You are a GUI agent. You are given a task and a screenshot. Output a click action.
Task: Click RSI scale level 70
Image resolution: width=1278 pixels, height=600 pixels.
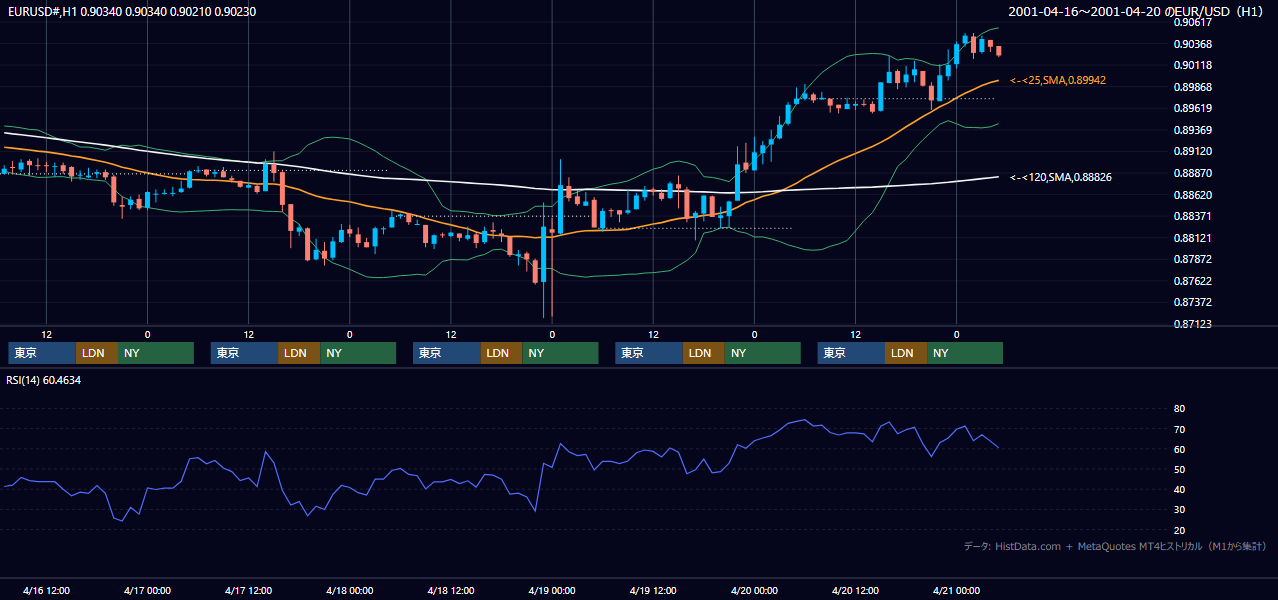[x=1179, y=429]
